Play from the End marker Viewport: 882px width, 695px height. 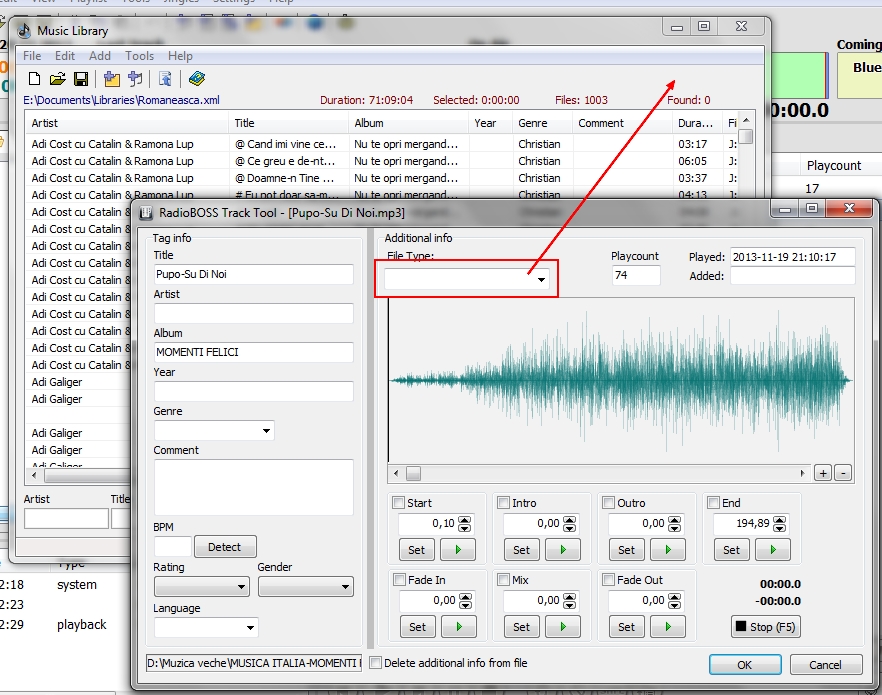[x=773, y=550]
